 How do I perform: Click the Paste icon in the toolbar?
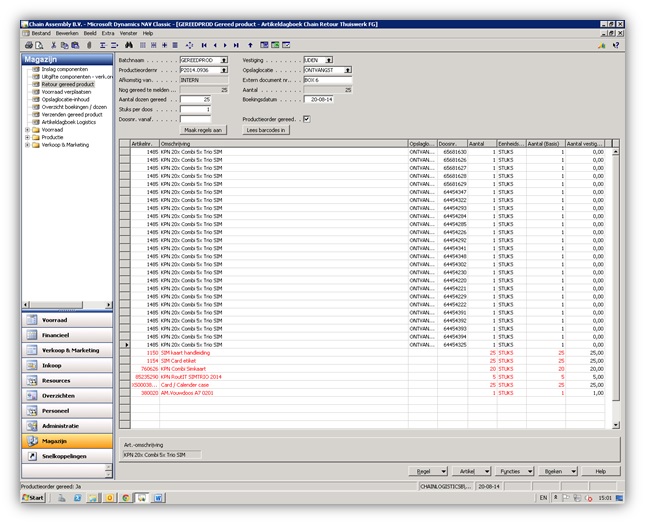[x=75, y=45]
